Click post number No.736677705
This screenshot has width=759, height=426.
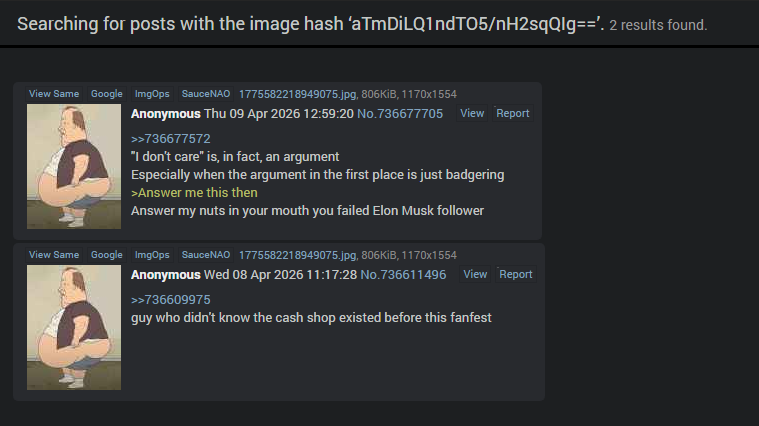tap(400, 114)
